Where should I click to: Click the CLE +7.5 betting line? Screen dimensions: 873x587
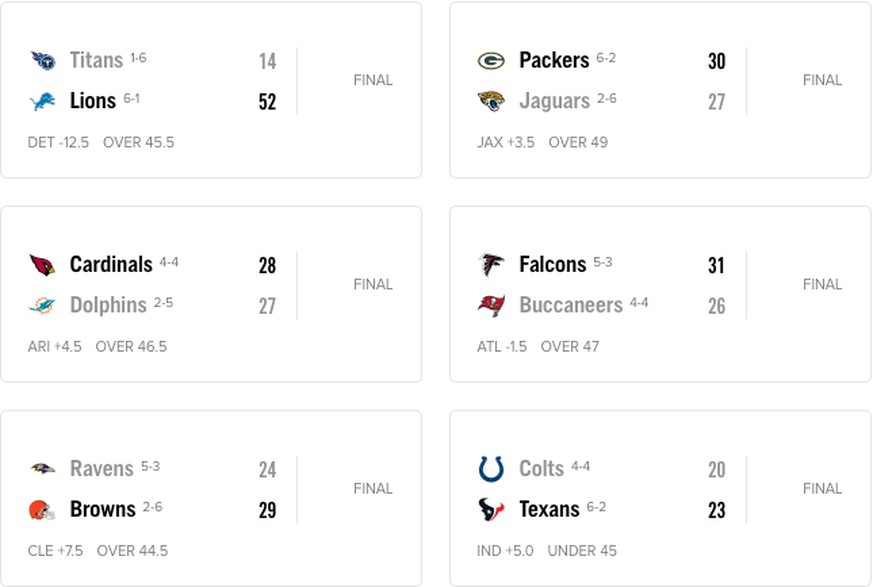point(55,551)
